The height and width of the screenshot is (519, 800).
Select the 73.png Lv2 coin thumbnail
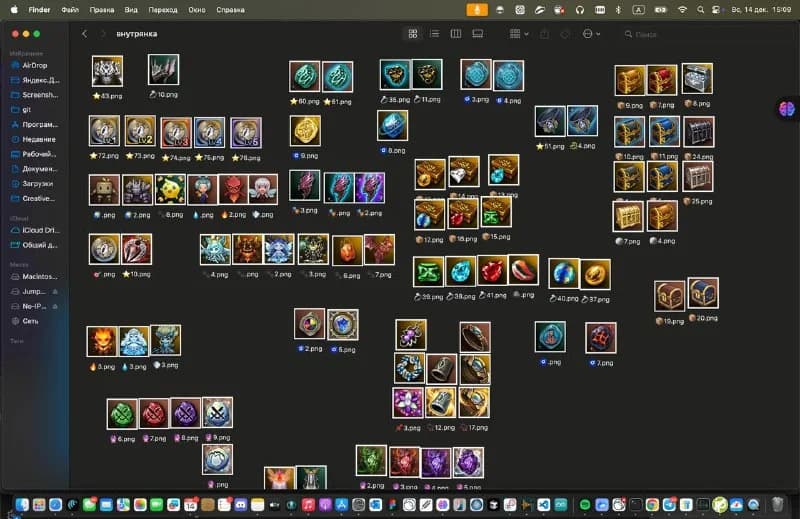140,131
